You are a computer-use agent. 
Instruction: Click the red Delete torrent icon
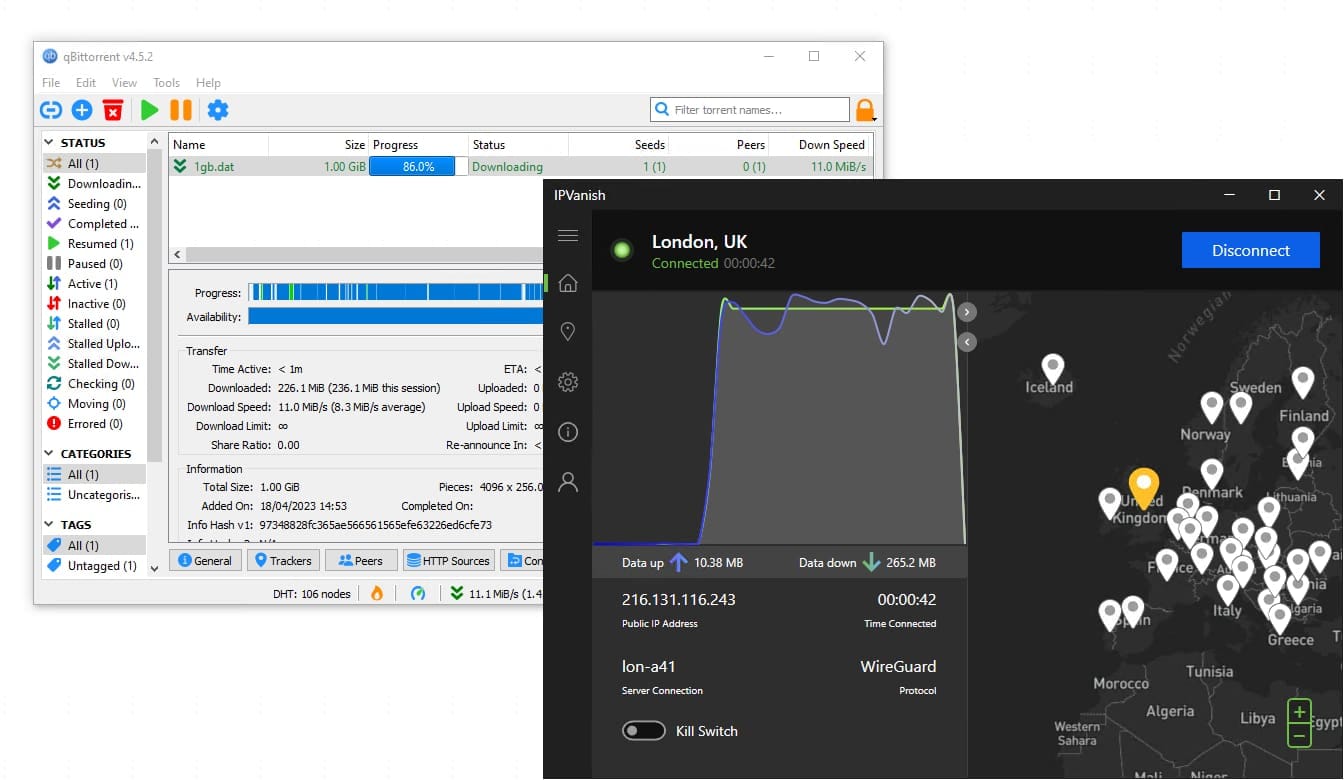click(113, 110)
